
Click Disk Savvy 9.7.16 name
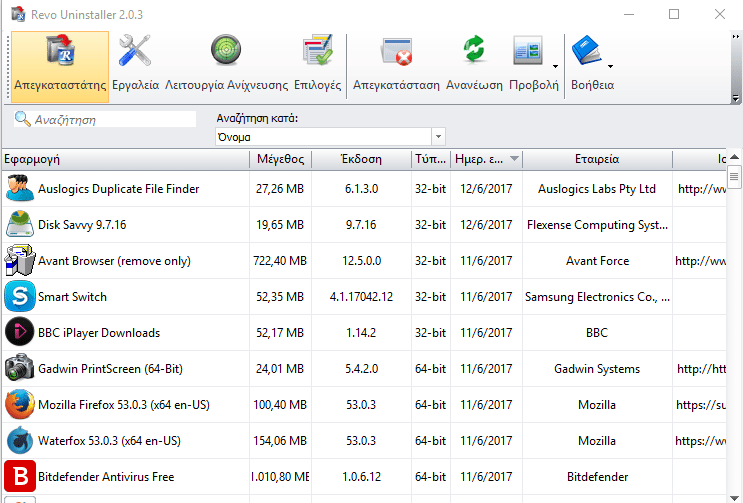(x=82, y=225)
